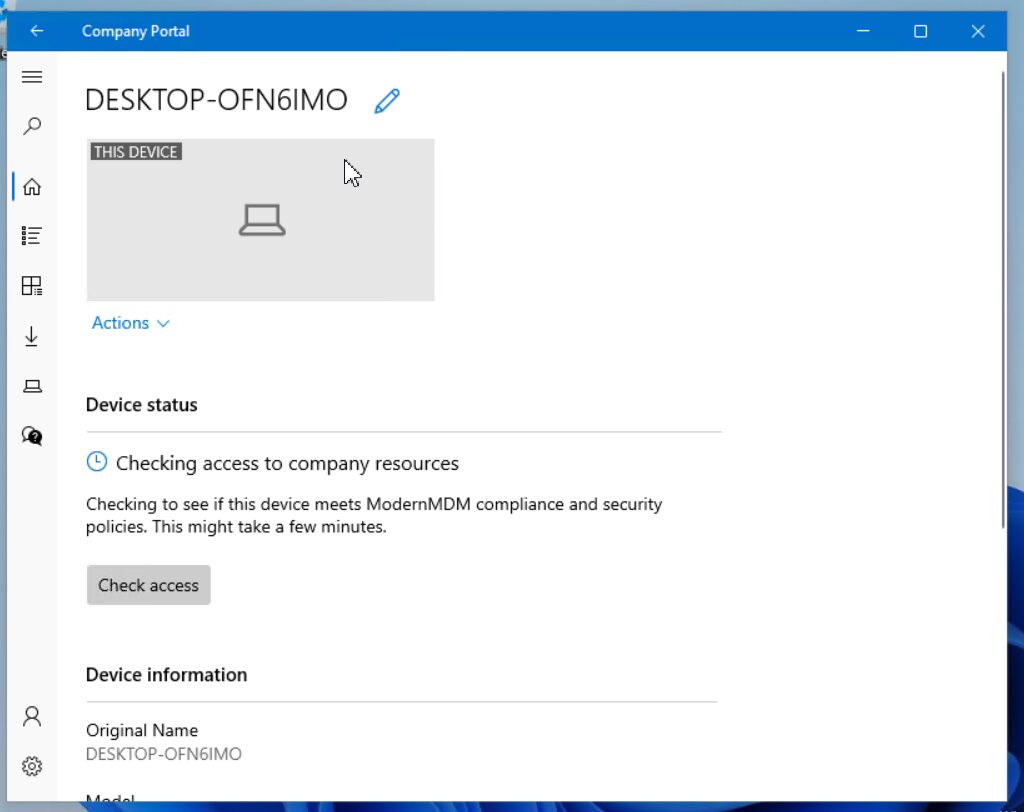Open Downloads and updates section
The height and width of the screenshot is (812, 1024).
click(x=32, y=336)
